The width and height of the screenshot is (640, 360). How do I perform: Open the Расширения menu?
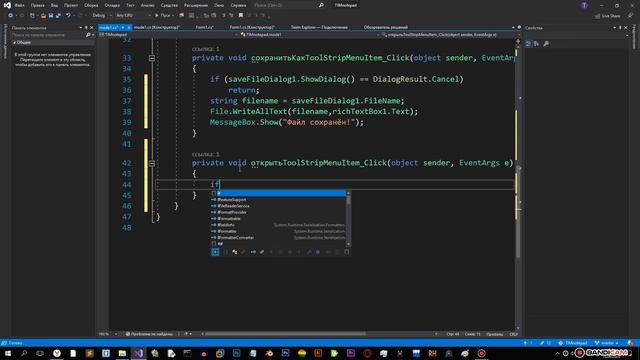coord(196,5)
